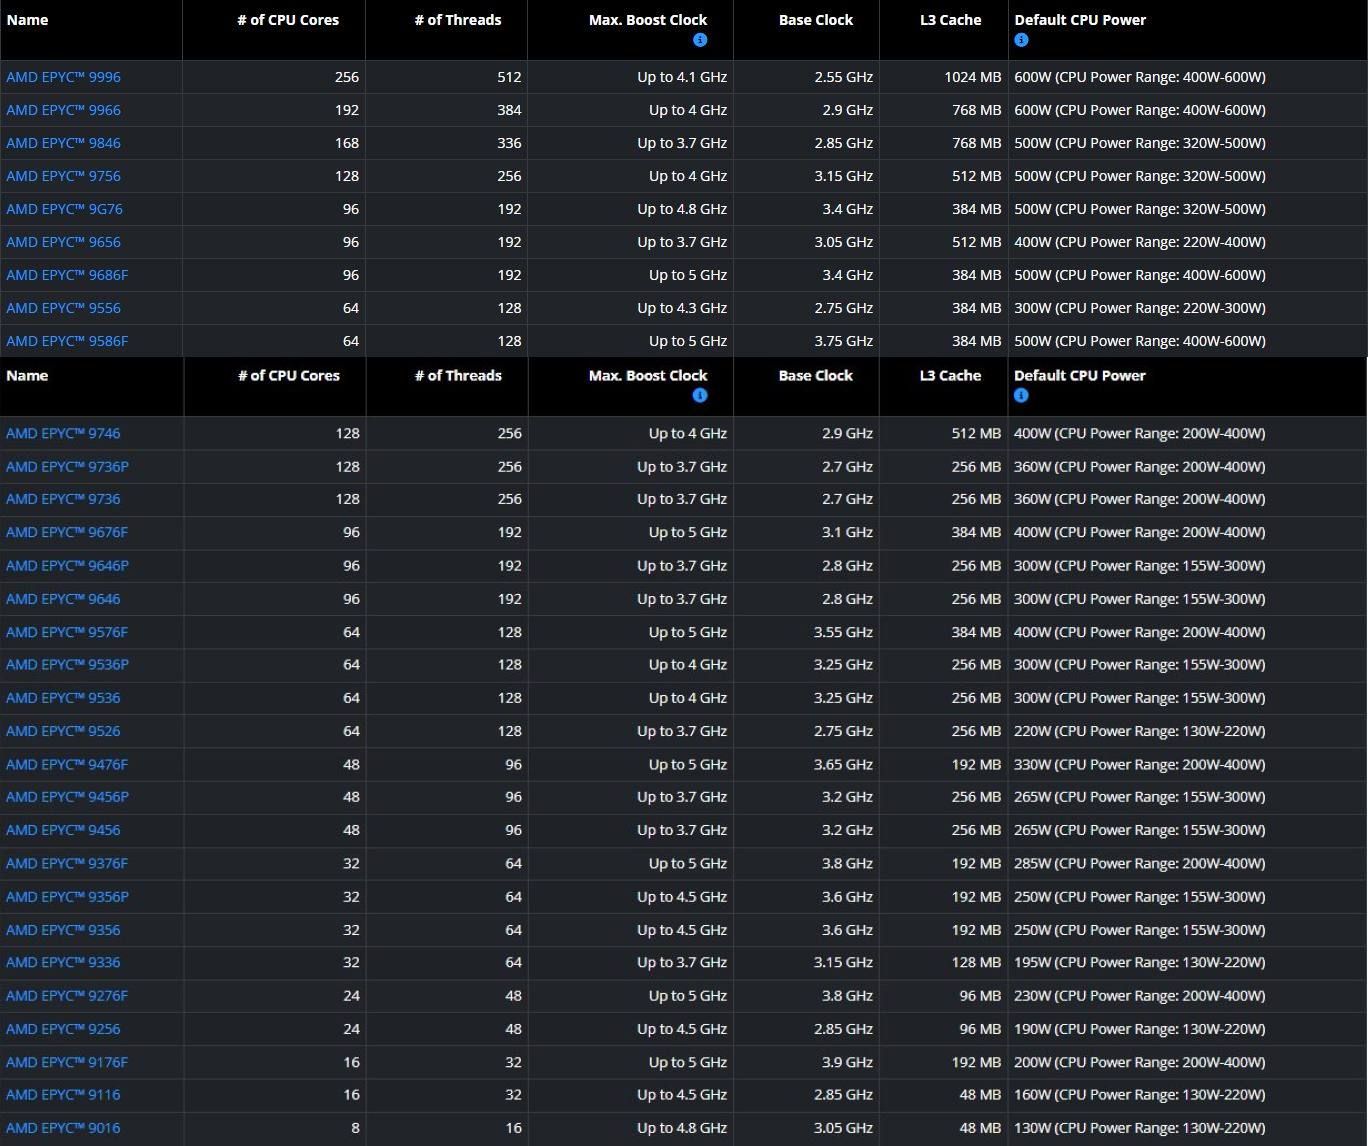This screenshot has height=1146, width=1368.
Task: Open the AMD EPYC 9476F link
Action: point(67,764)
